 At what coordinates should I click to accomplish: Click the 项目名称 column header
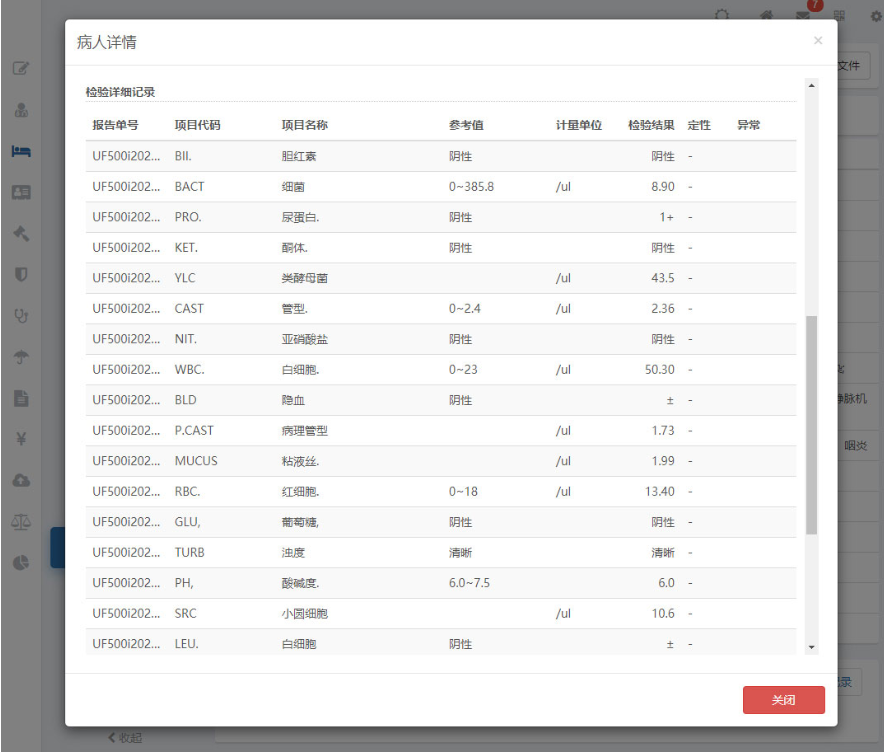click(304, 125)
